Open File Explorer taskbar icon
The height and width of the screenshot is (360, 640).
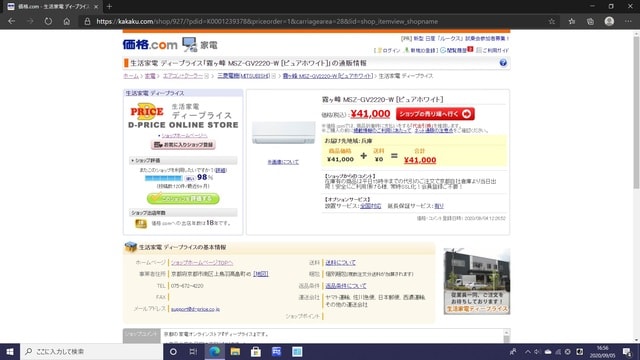235,351
